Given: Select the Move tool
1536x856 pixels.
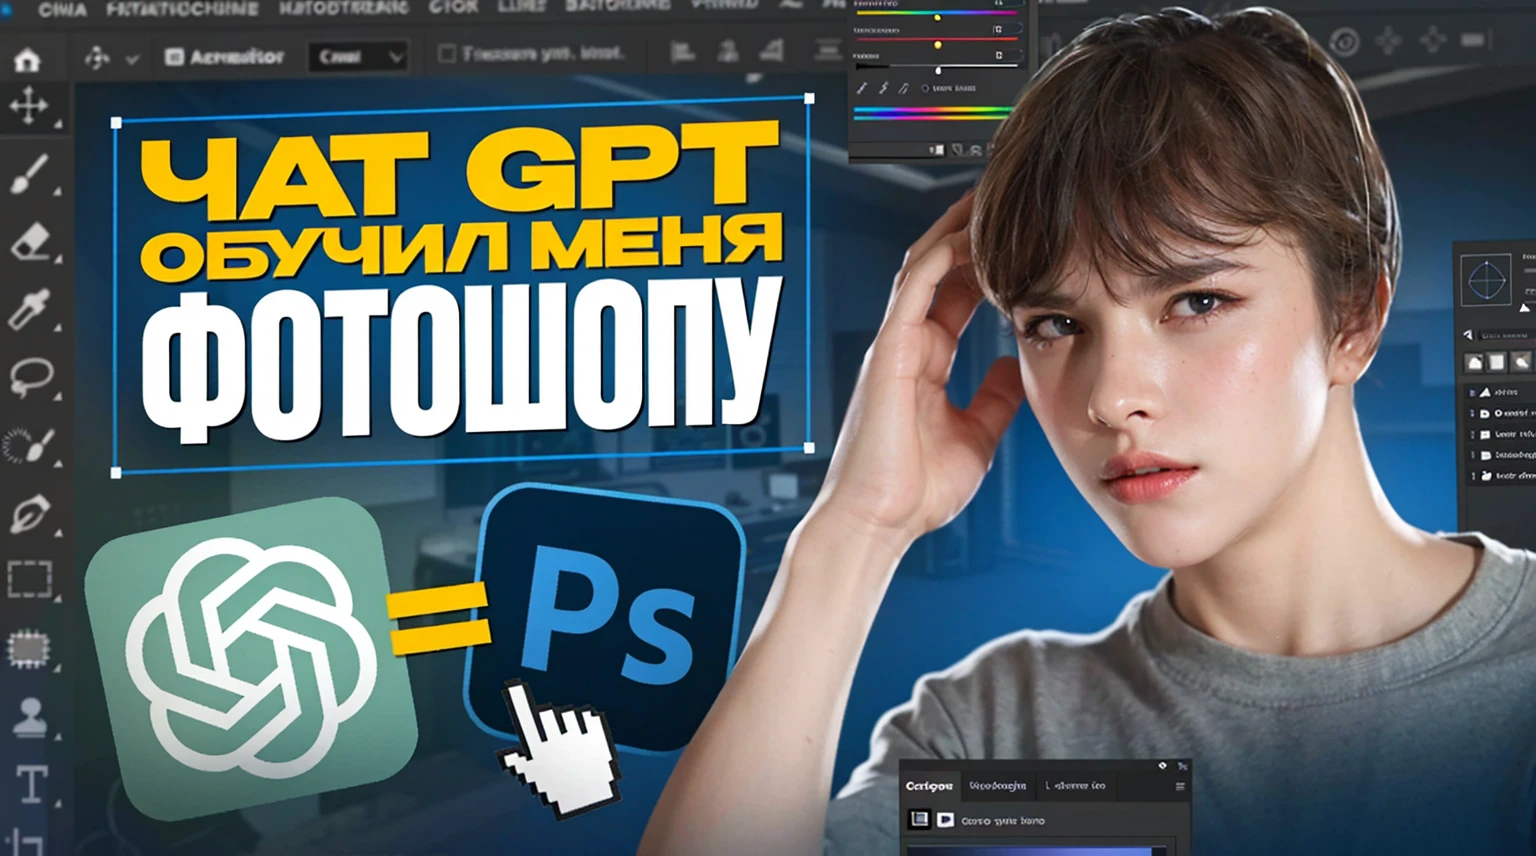Looking at the screenshot, I should coord(29,106).
